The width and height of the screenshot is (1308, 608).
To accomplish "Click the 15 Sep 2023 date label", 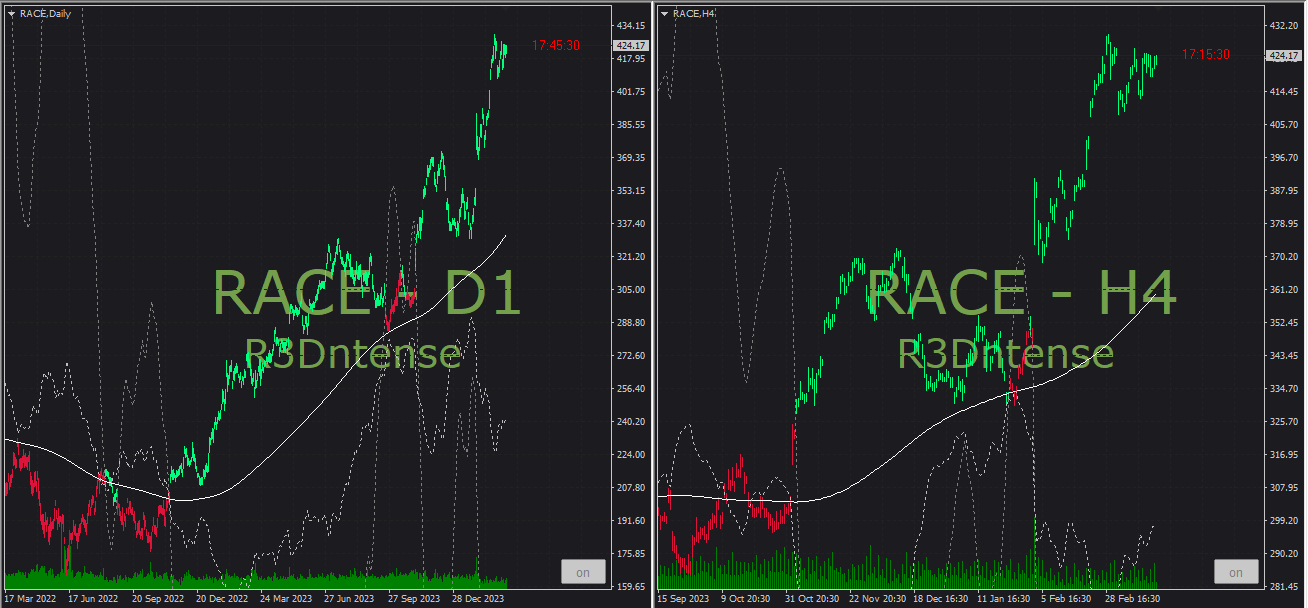I will pos(684,599).
